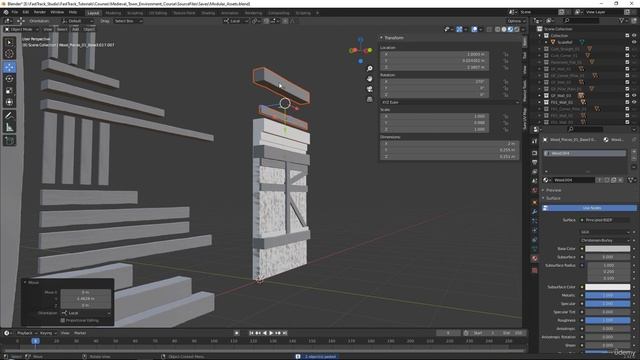Expand the Preview material section
Image resolution: width=640 pixels, height=360 pixels.
click(552, 190)
